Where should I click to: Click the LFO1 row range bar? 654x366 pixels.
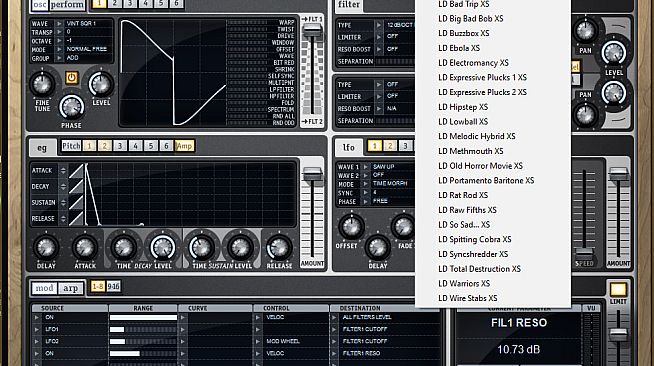pyautogui.click(x=143, y=329)
